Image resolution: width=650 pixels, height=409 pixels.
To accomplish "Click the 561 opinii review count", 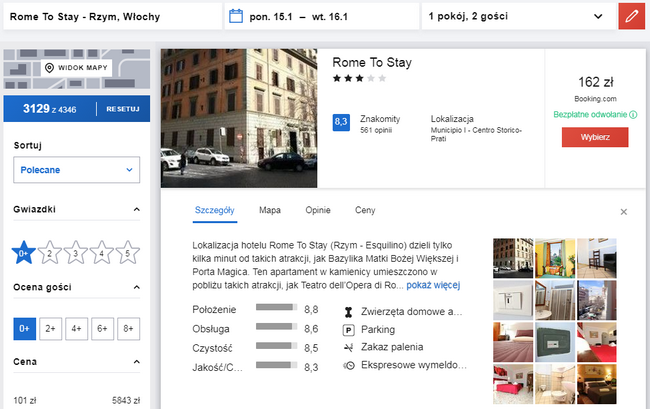I will point(376,131).
